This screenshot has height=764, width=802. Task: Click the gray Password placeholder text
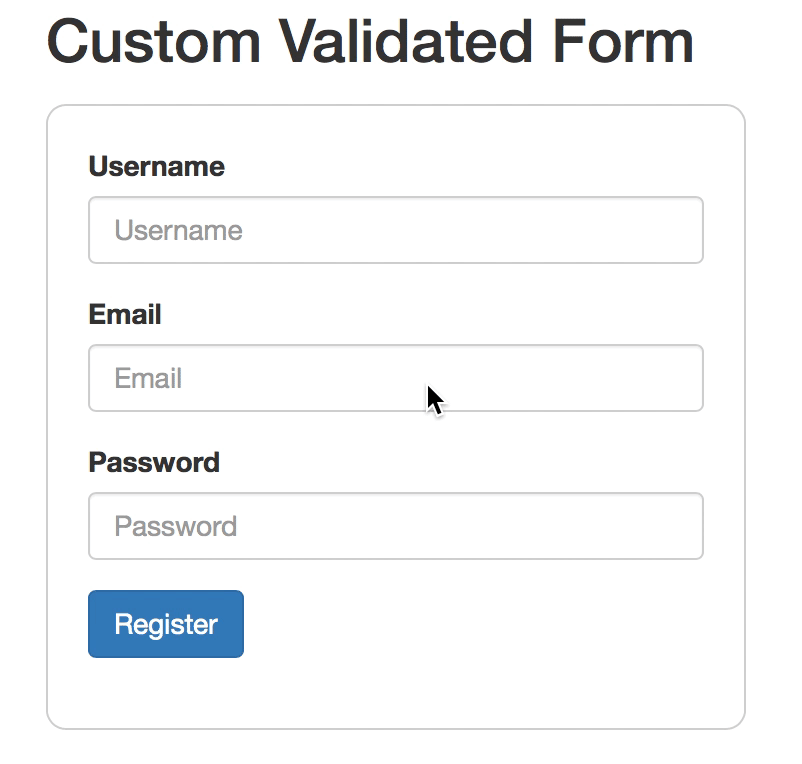(x=176, y=526)
